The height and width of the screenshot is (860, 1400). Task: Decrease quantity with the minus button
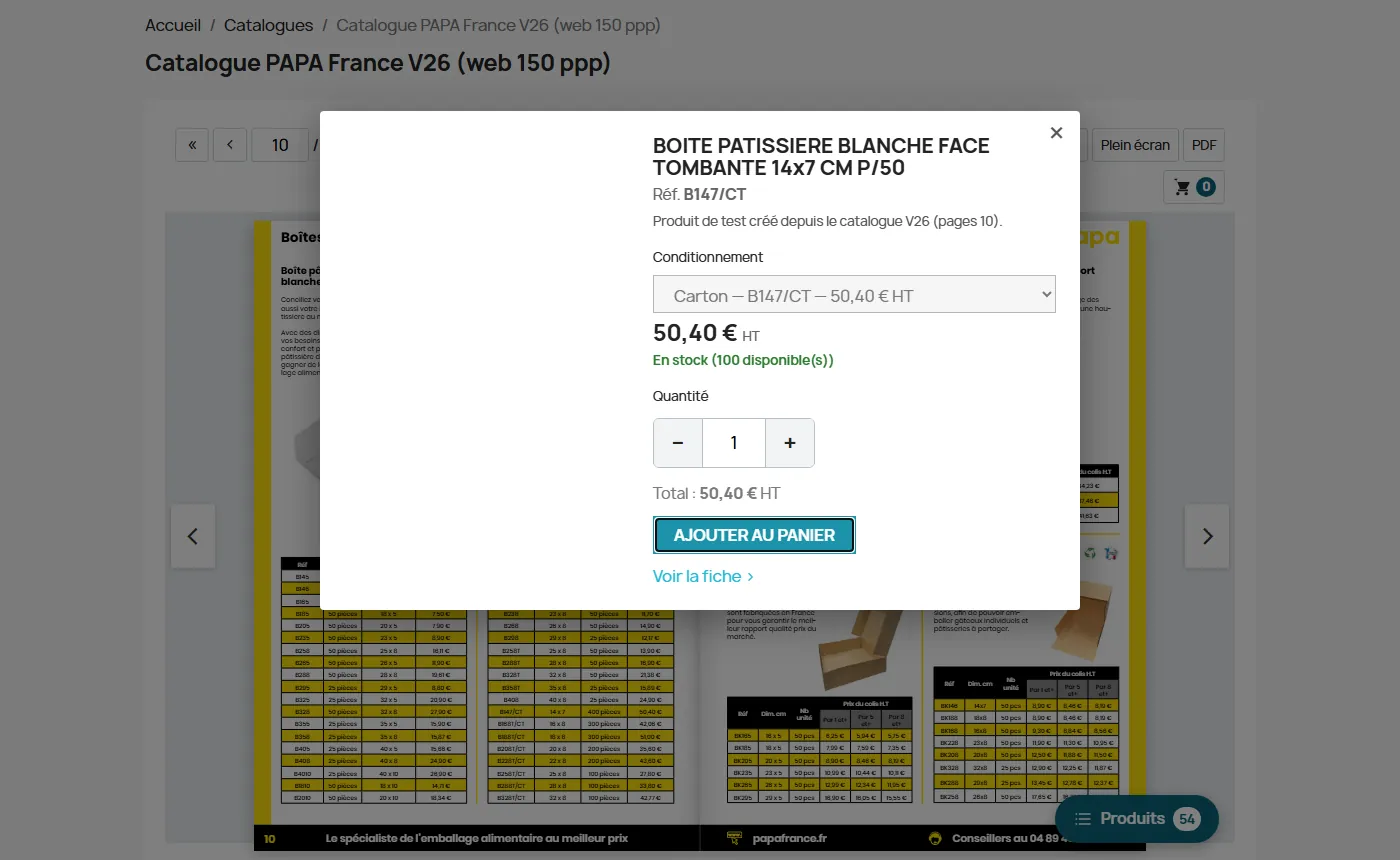coord(678,443)
